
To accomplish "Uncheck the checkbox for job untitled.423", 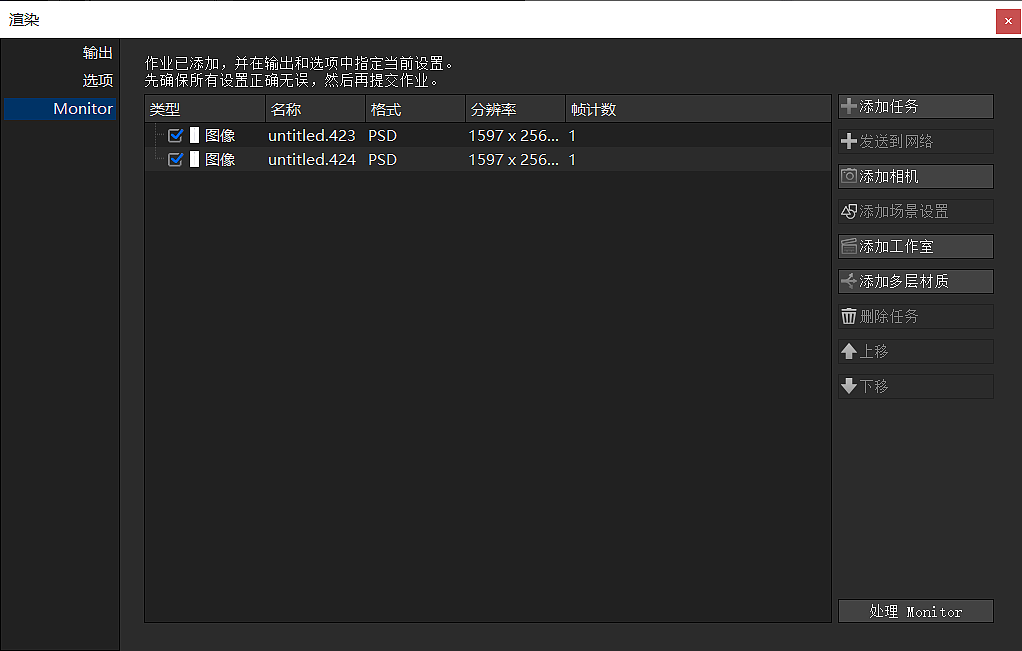I will click(175, 135).
